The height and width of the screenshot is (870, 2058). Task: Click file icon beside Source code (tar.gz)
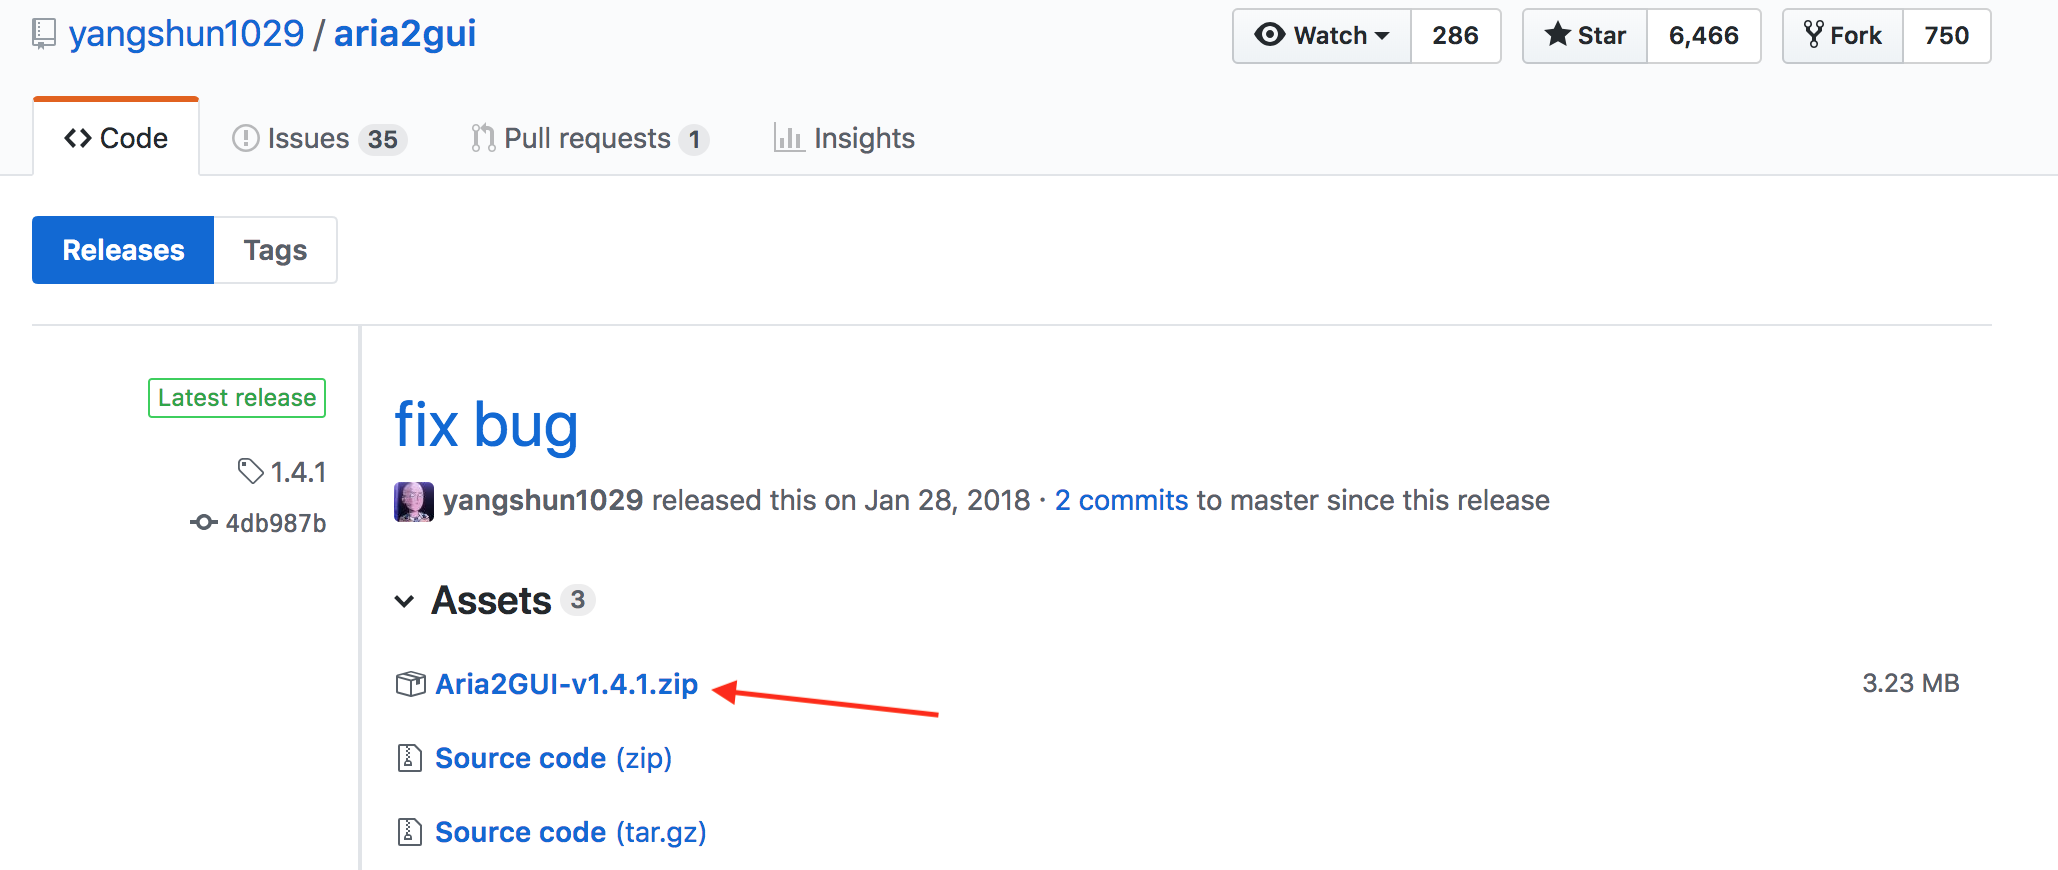point(410,832)
